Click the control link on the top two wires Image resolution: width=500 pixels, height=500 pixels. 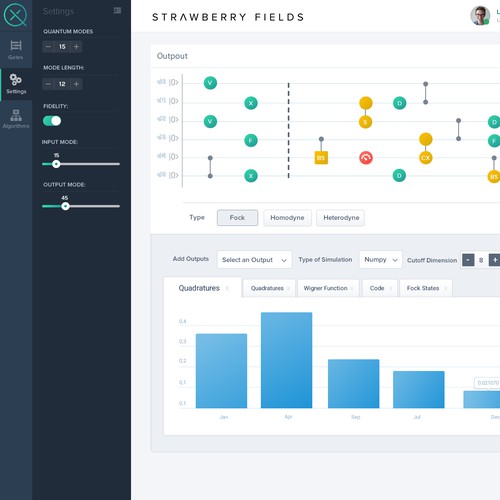click(426, 93)
